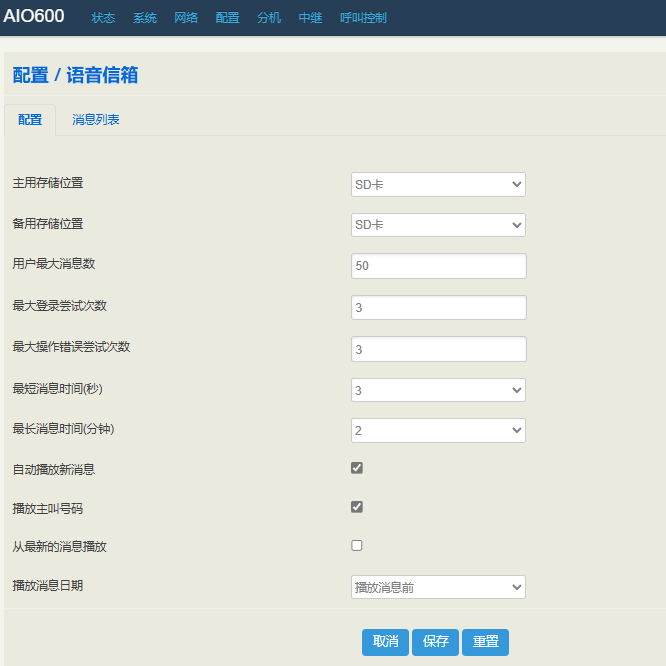Enable the 从最新的消息播放 checkbox
This screenshot has height=666, width=666.
(x=357, y=546)
